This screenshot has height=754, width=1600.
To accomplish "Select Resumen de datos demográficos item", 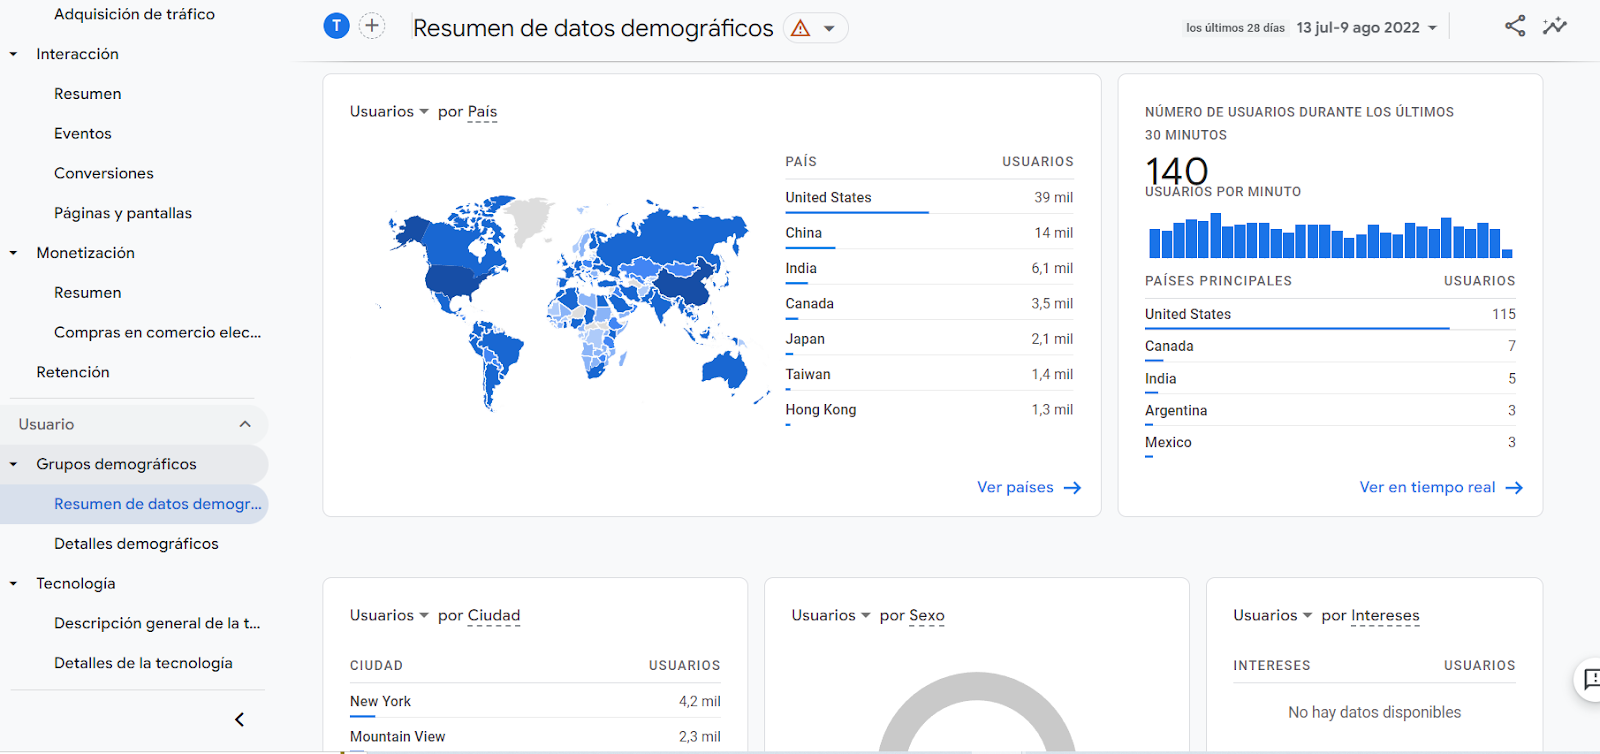I will point(134,504).
